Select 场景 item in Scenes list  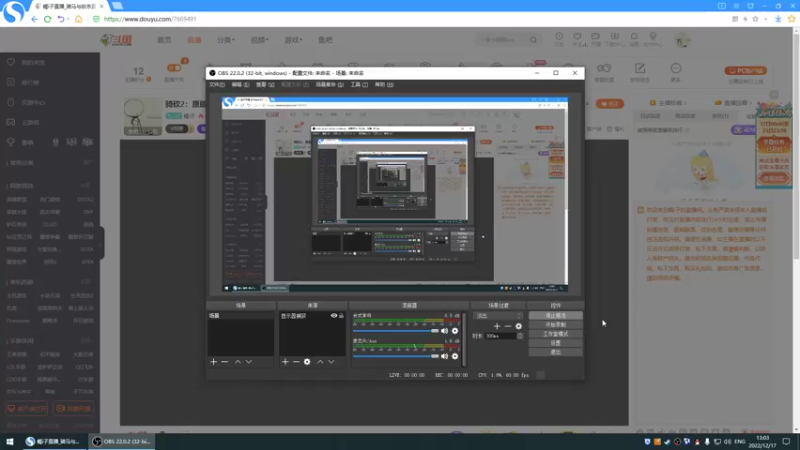click(240, 316)
